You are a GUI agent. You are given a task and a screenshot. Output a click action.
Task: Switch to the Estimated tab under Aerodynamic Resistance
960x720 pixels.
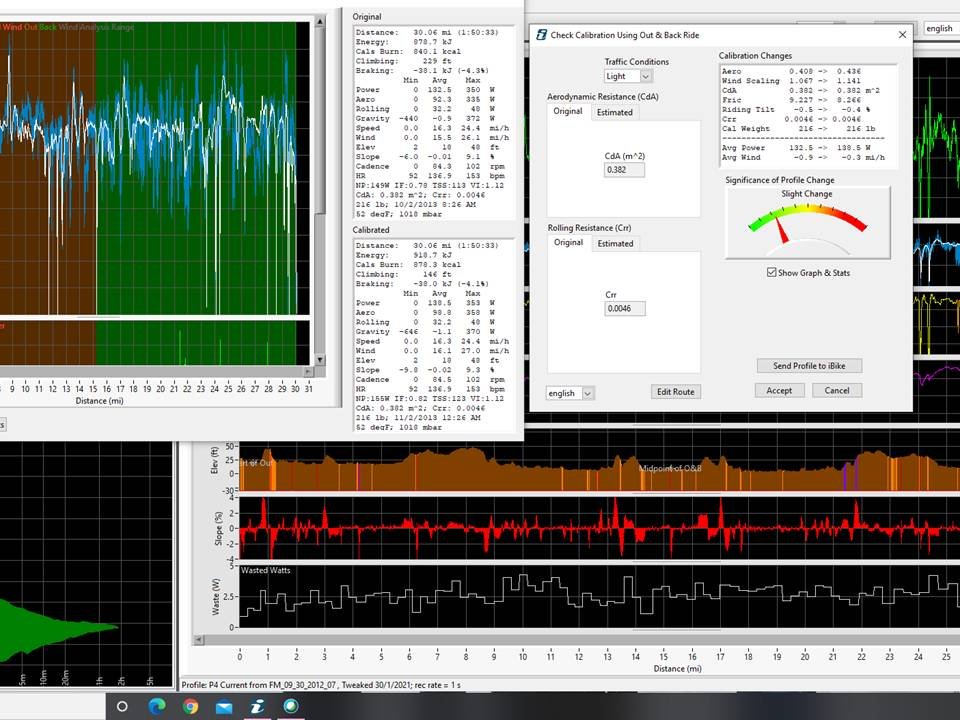[x=613, y=112]
